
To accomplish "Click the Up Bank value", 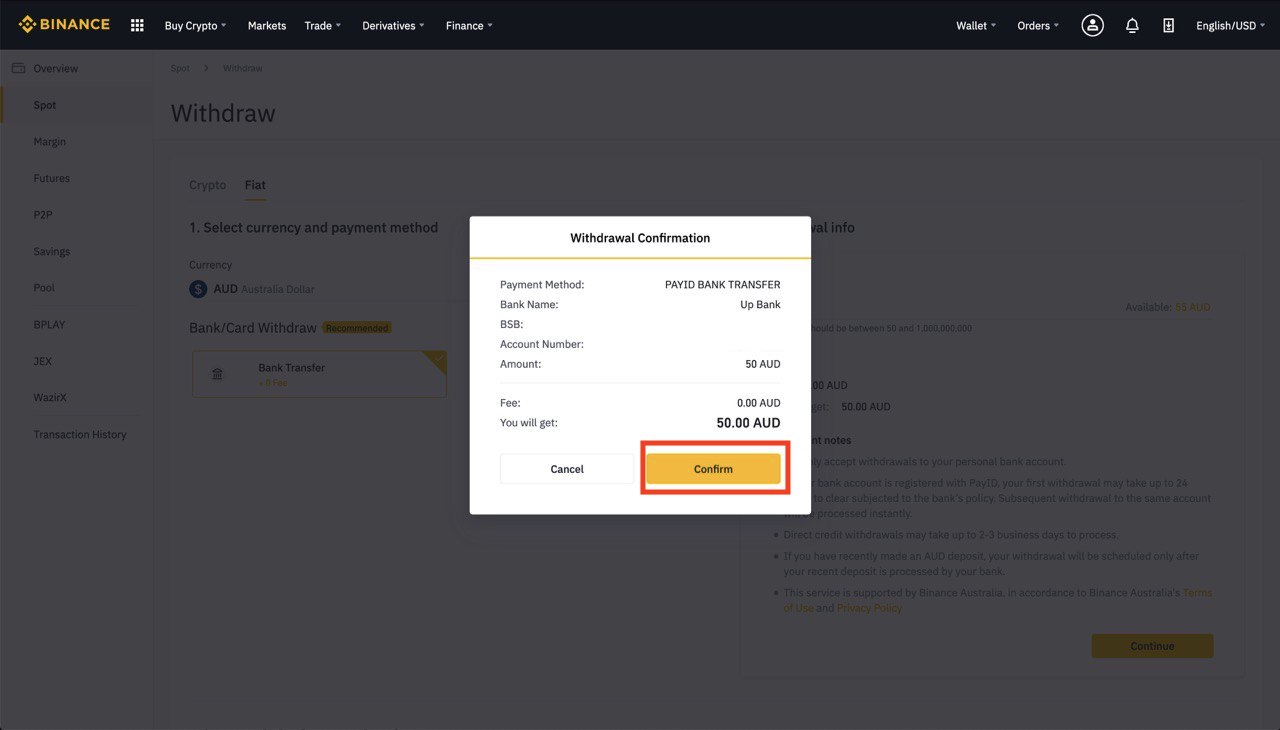I will pos(761,304).
